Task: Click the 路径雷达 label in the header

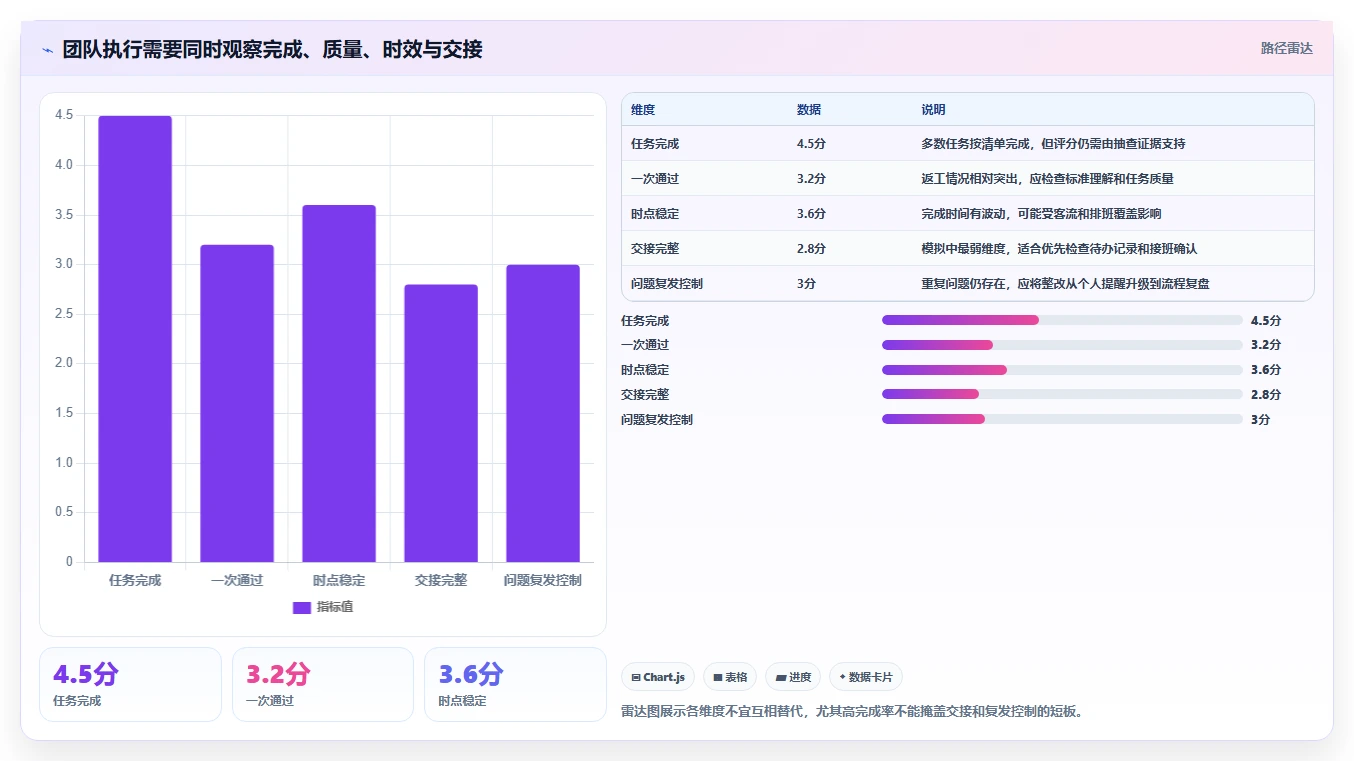Action: [x=1286, y=48]
